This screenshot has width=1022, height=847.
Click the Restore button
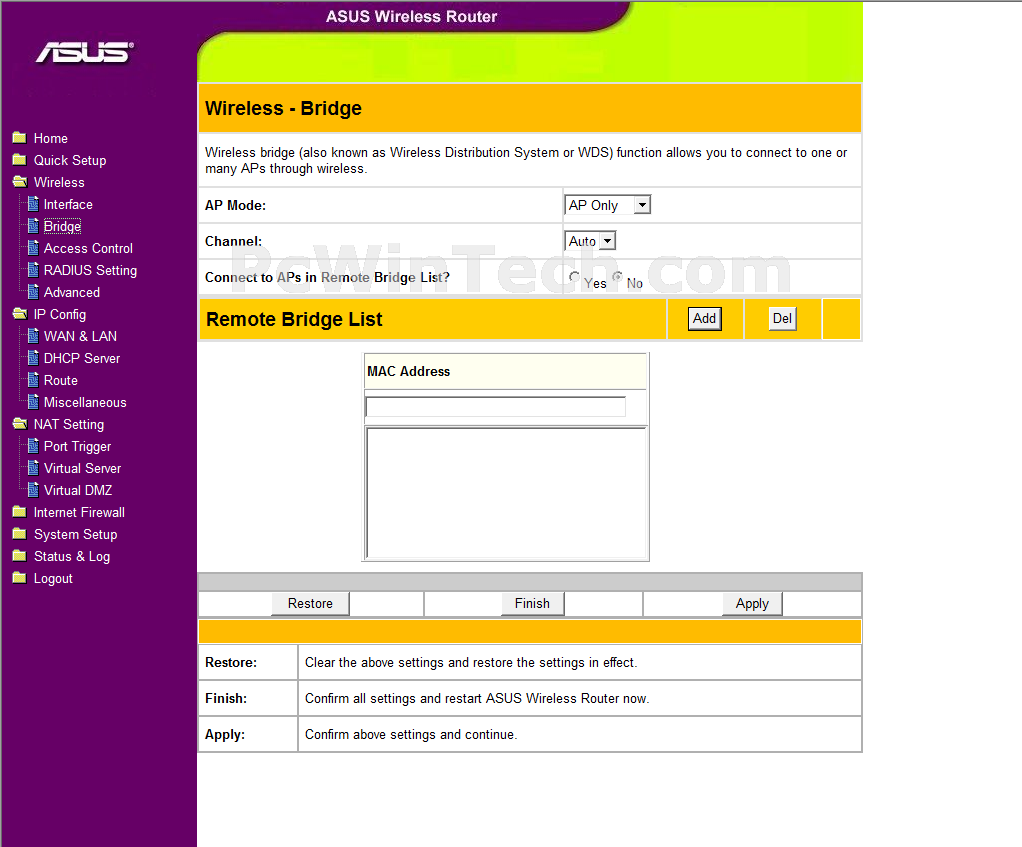click(310, 603)
